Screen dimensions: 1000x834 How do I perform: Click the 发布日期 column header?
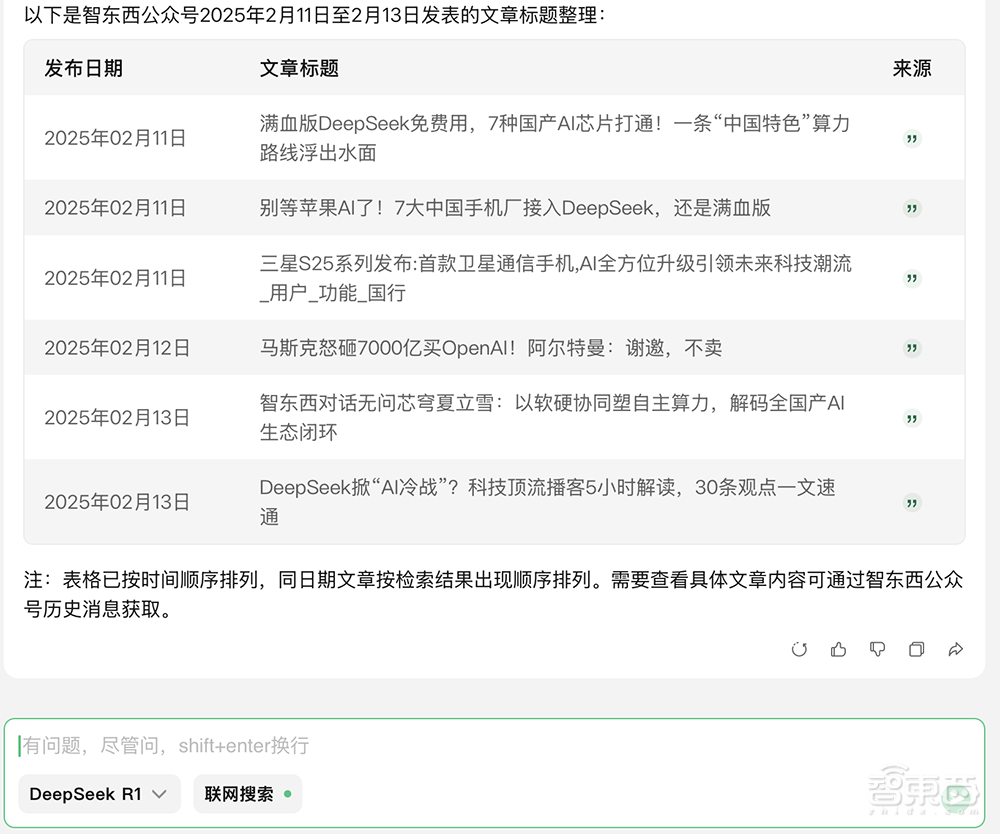pyautogui.click(x=83, y=70)
